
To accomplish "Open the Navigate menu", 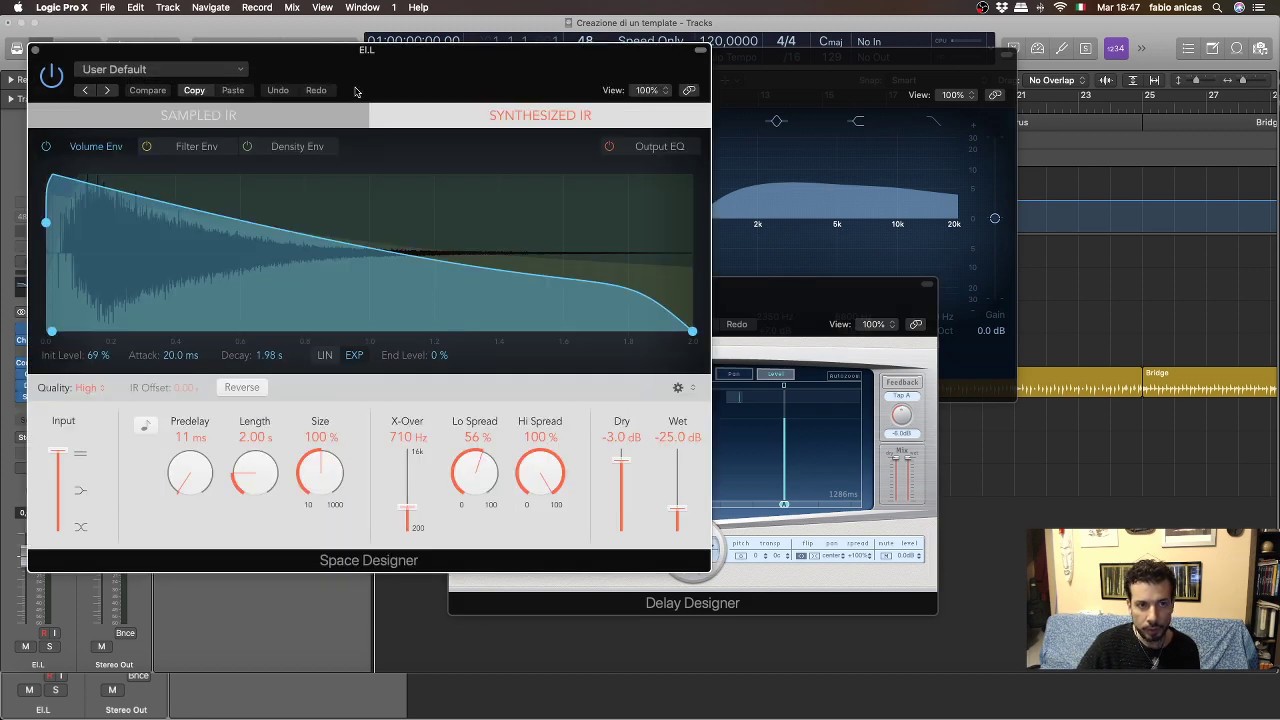I will click(210, 7).
